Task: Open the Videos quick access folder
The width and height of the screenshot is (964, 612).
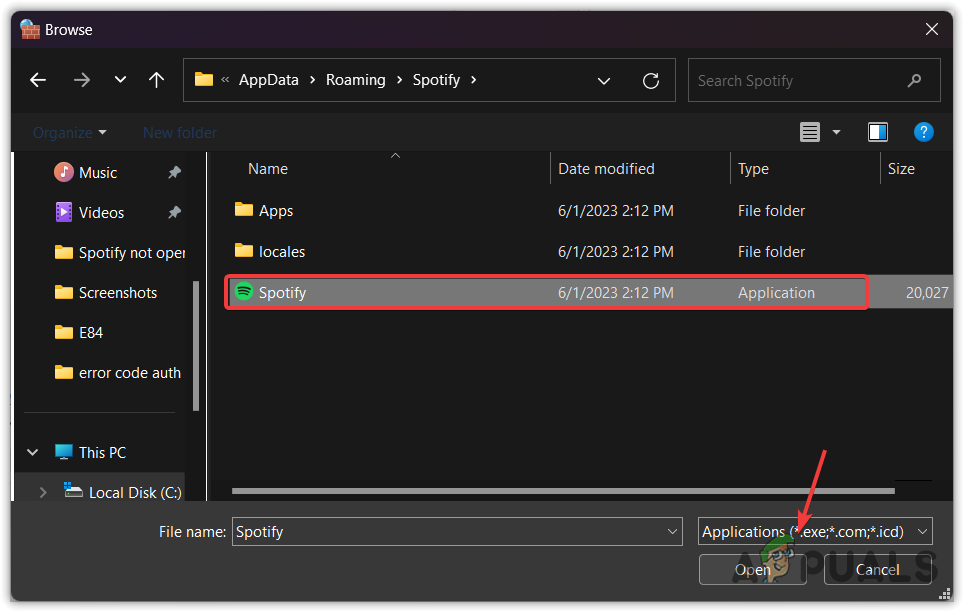Action: (x=101, y=213)
